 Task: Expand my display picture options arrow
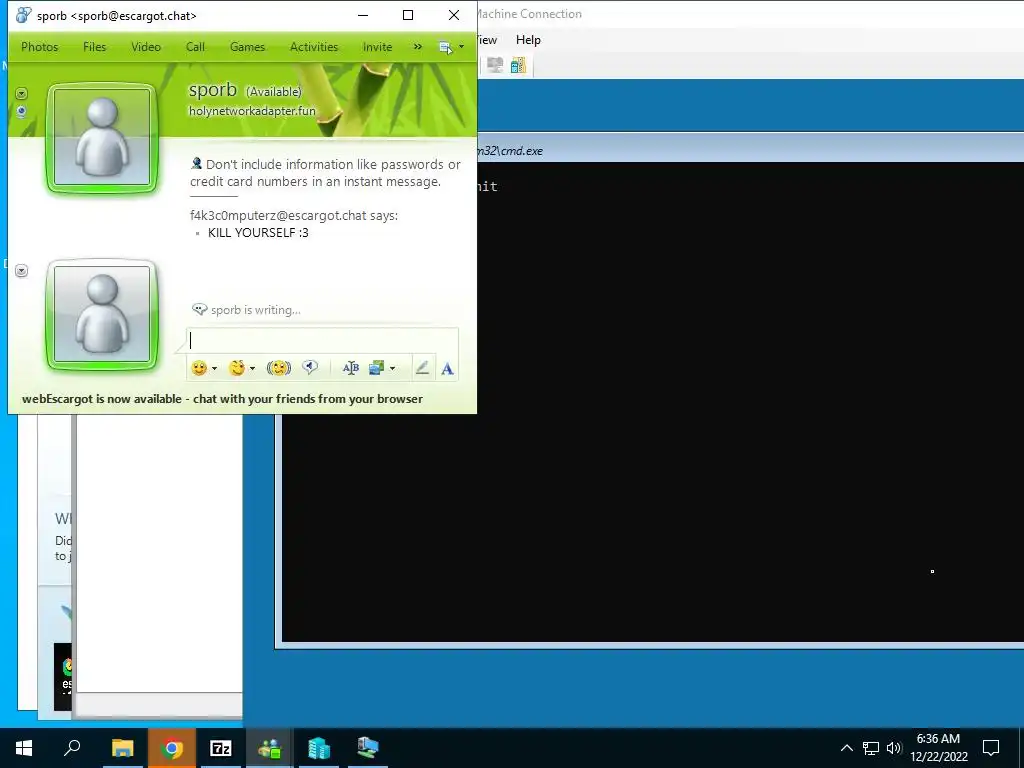(x=22, y=270)
